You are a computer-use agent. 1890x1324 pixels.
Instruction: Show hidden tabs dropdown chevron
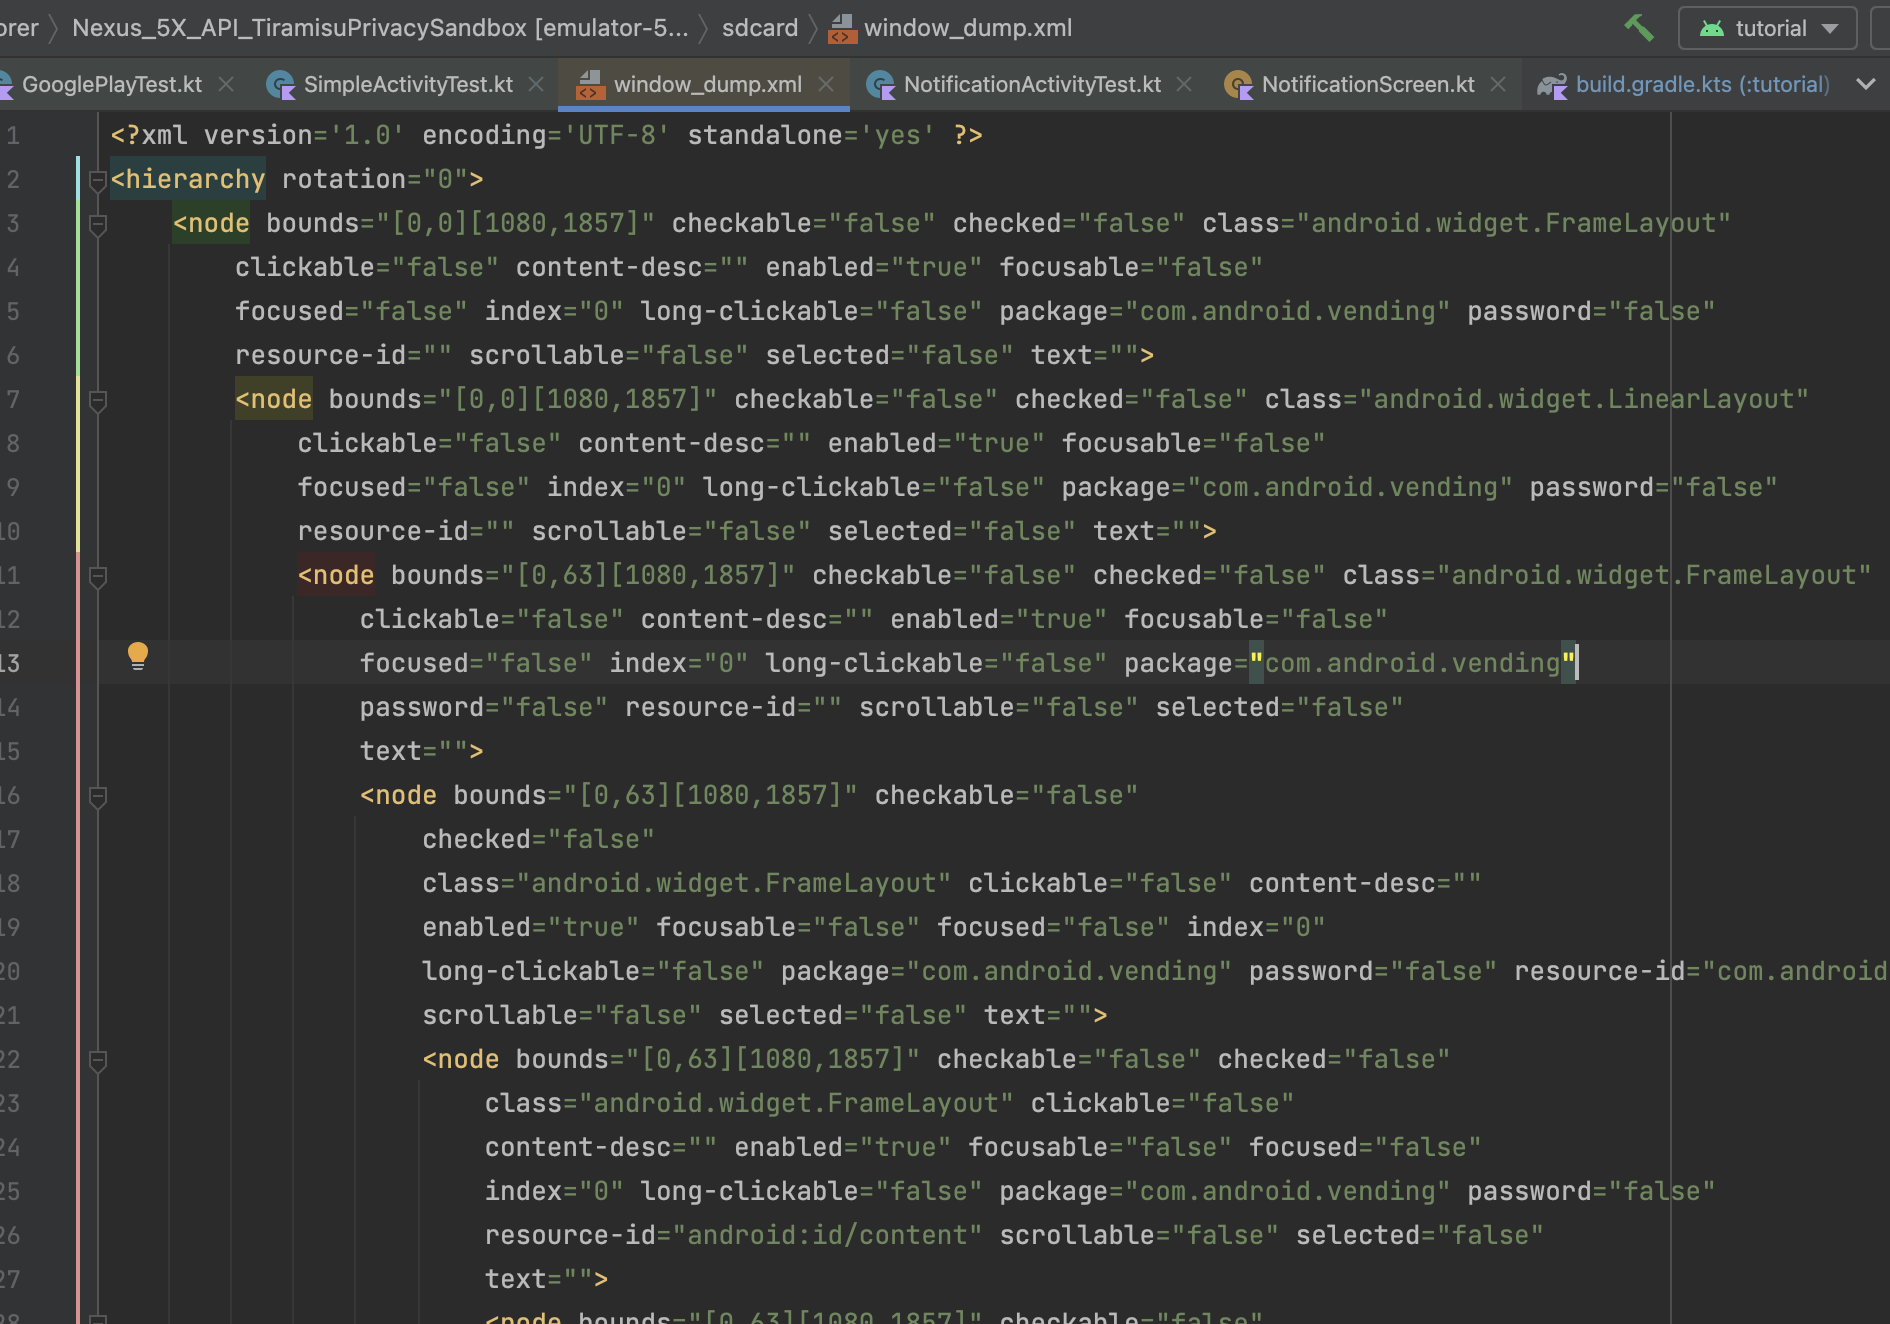[x=1866, y=85]
